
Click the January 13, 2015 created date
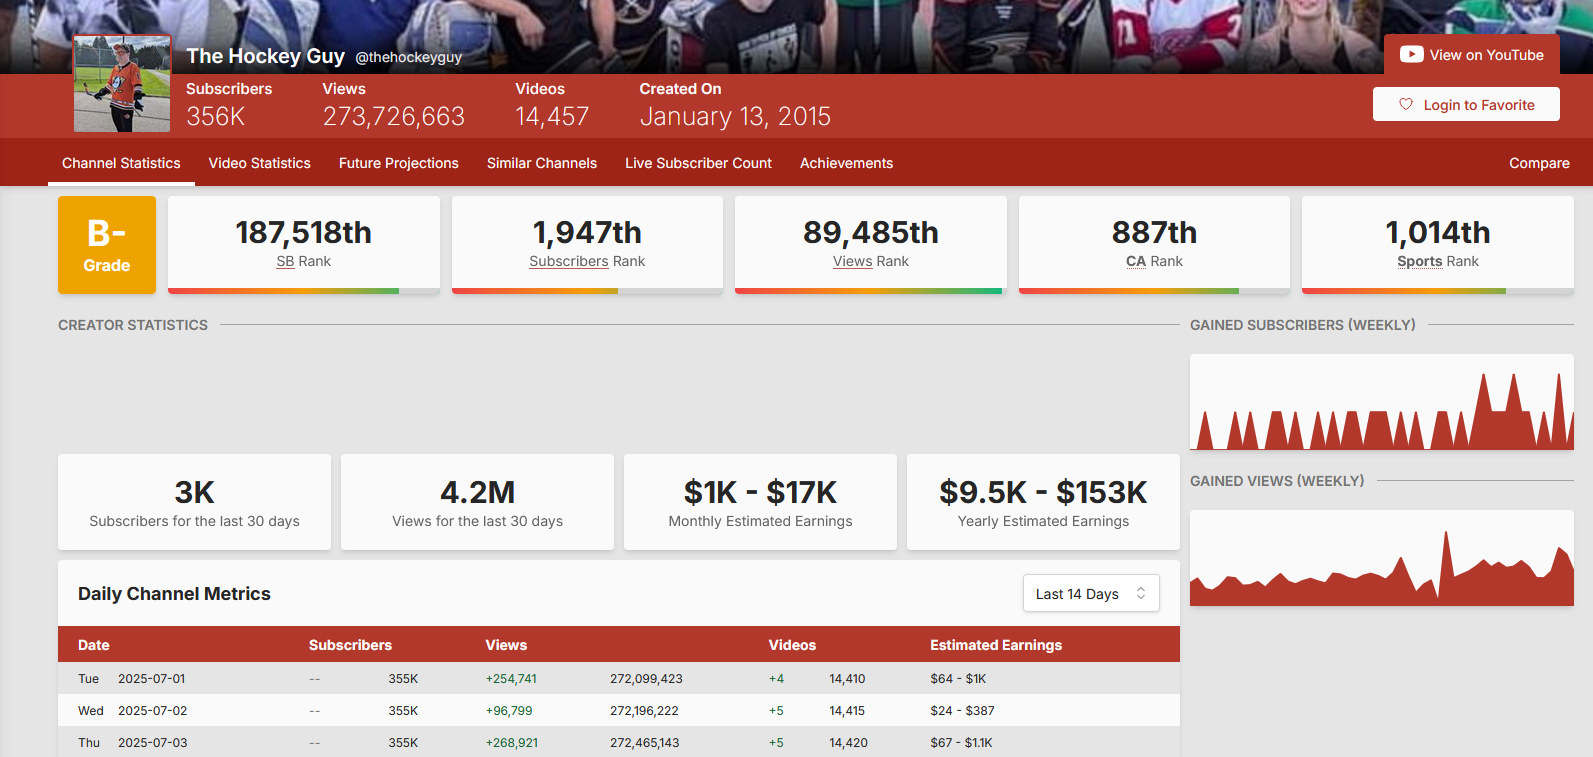[735, 116]
